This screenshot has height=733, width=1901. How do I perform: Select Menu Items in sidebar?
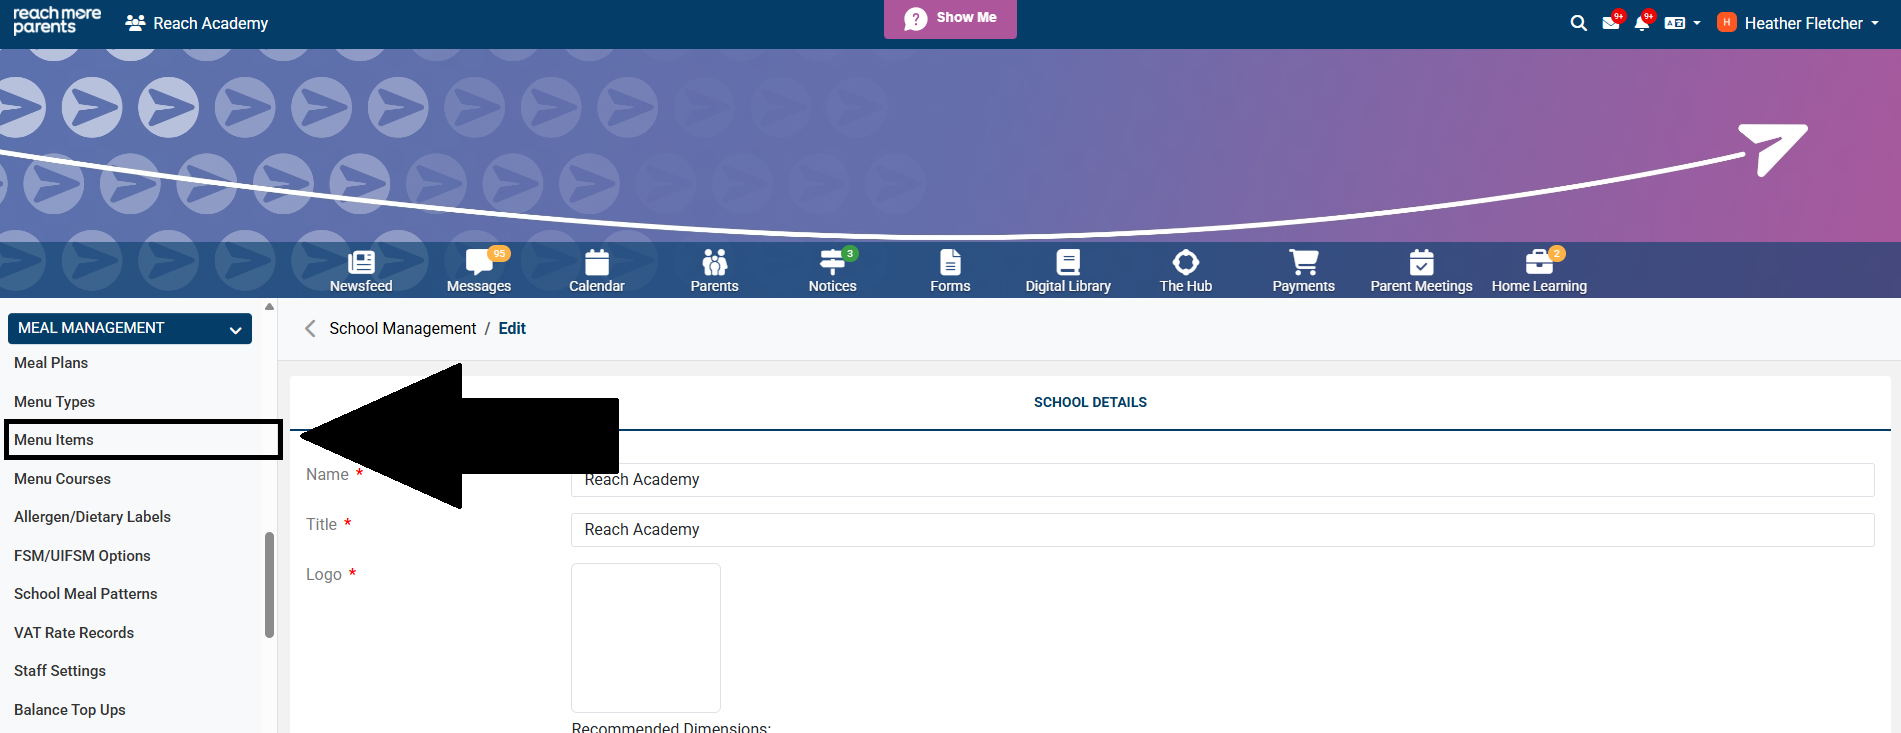pyautogui.click(x=54, y=440)
